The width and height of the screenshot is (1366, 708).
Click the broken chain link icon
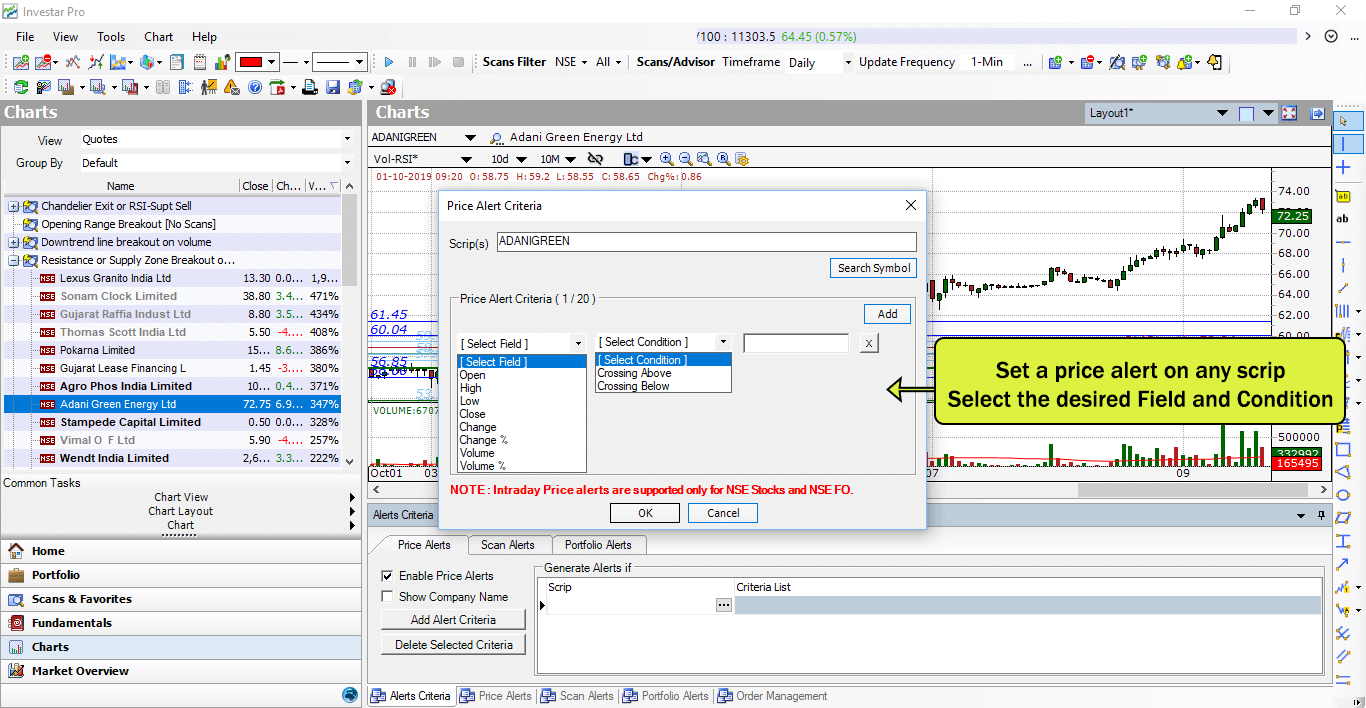click(595, 159)
